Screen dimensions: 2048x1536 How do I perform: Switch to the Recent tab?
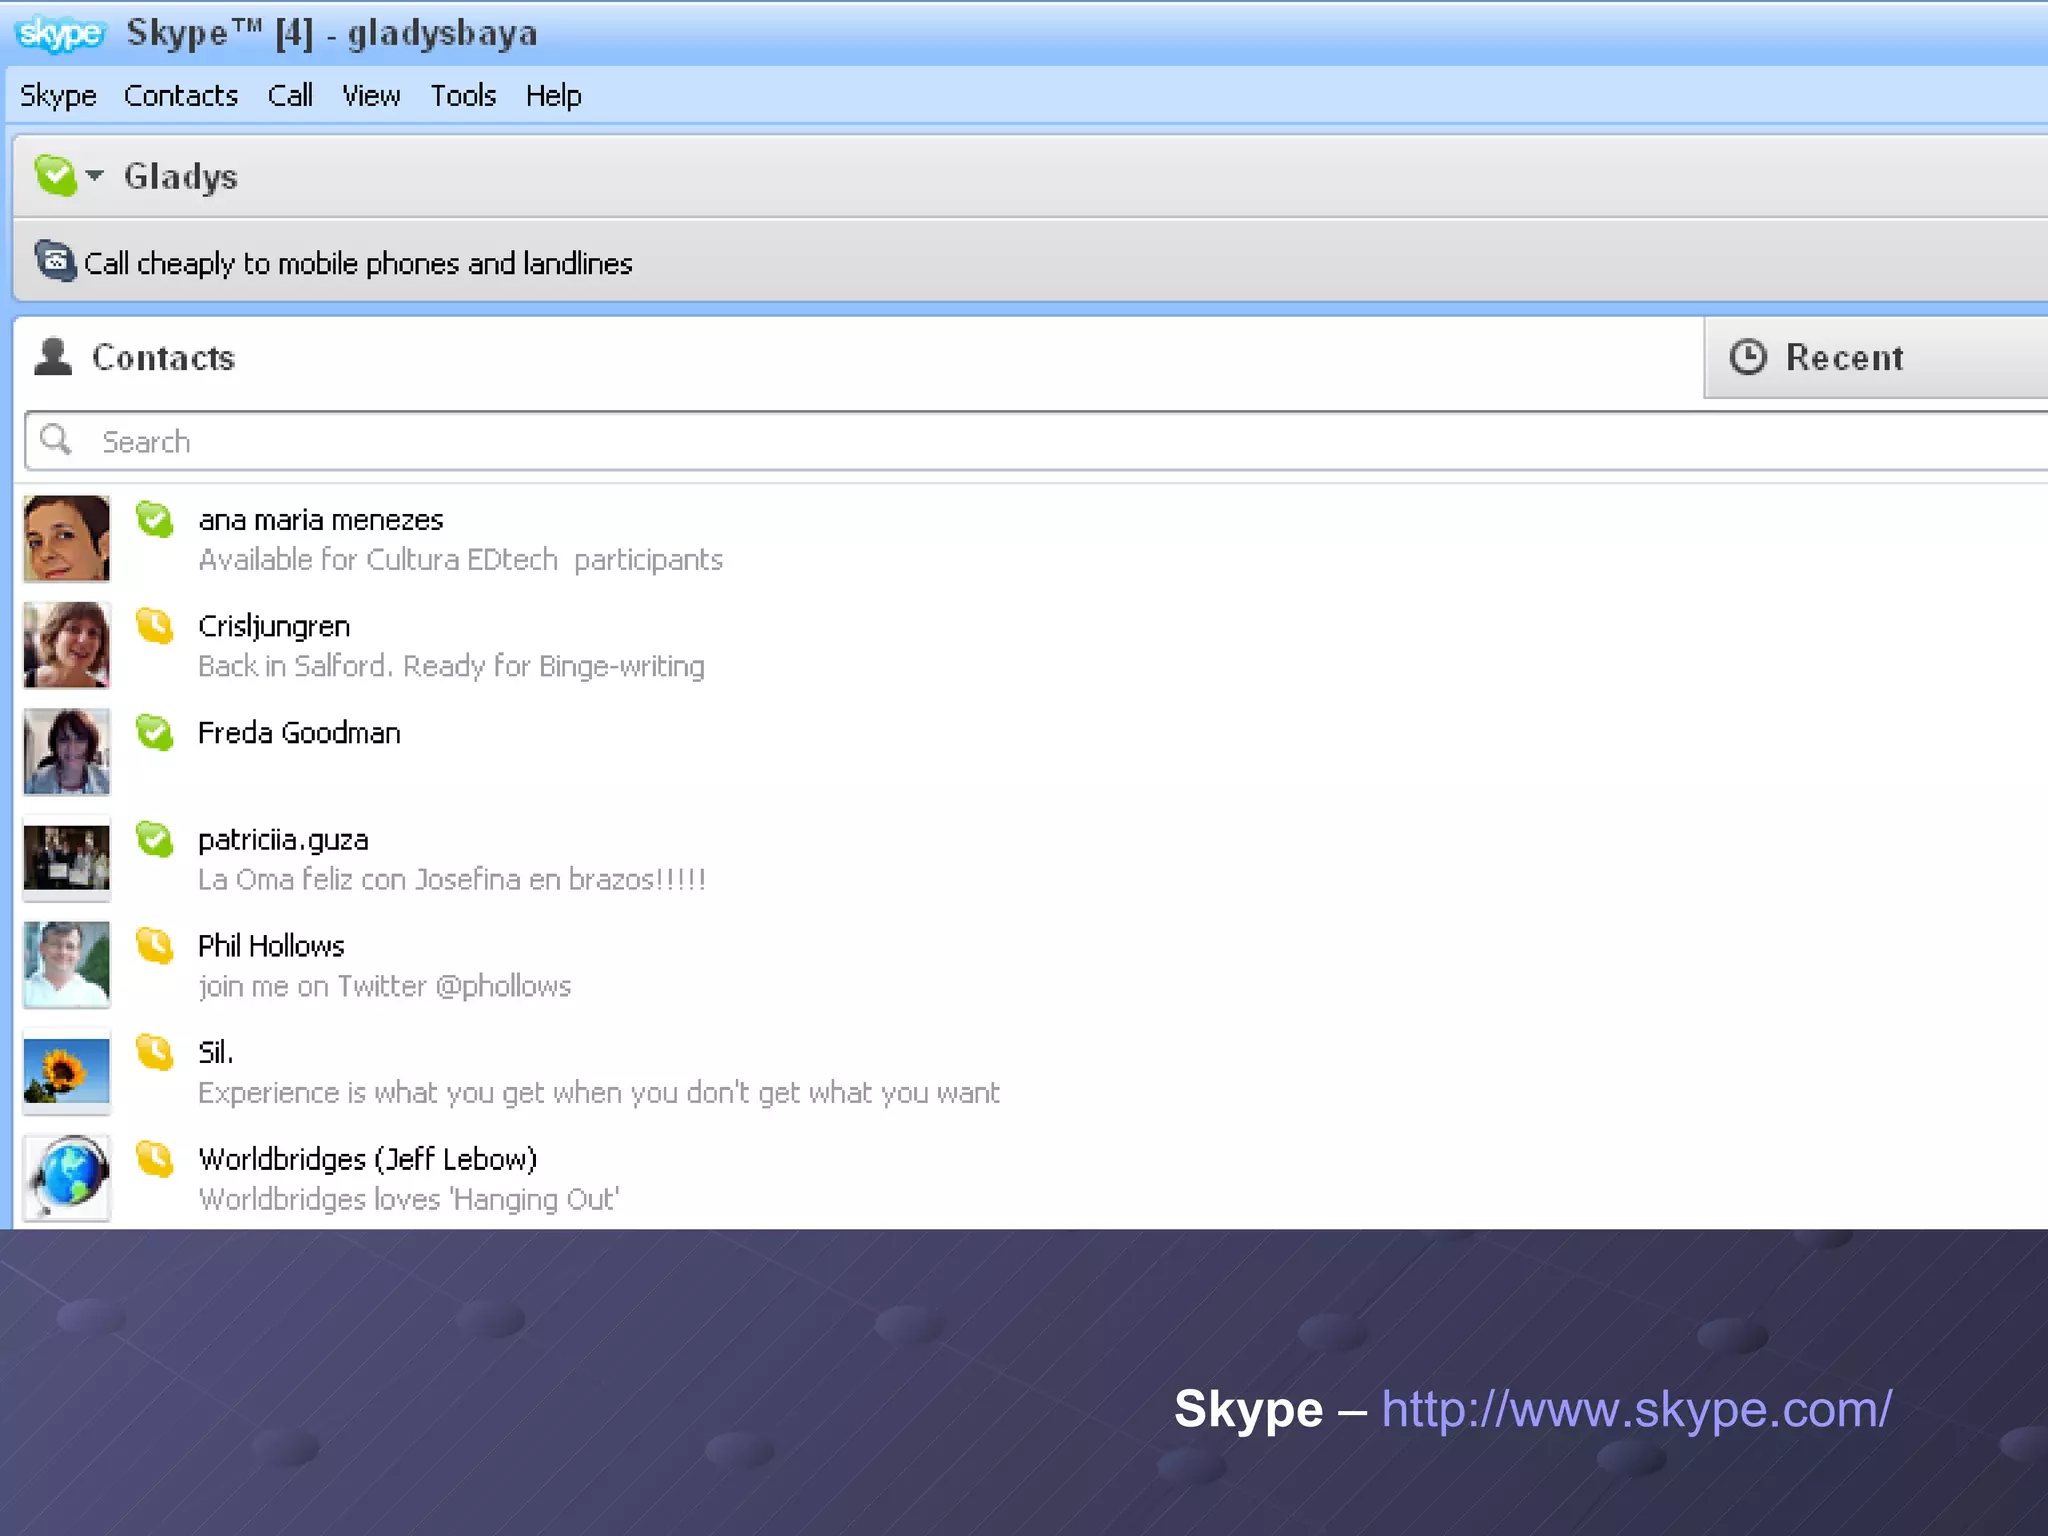coord(1876,357)
